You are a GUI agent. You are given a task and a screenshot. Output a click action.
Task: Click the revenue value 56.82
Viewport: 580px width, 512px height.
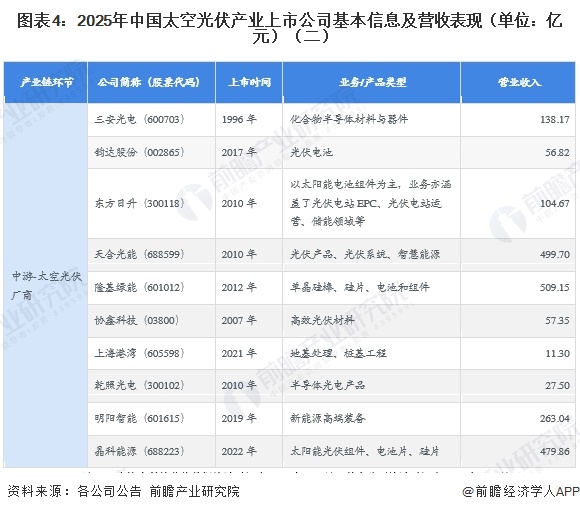click(x=557, y=152)
